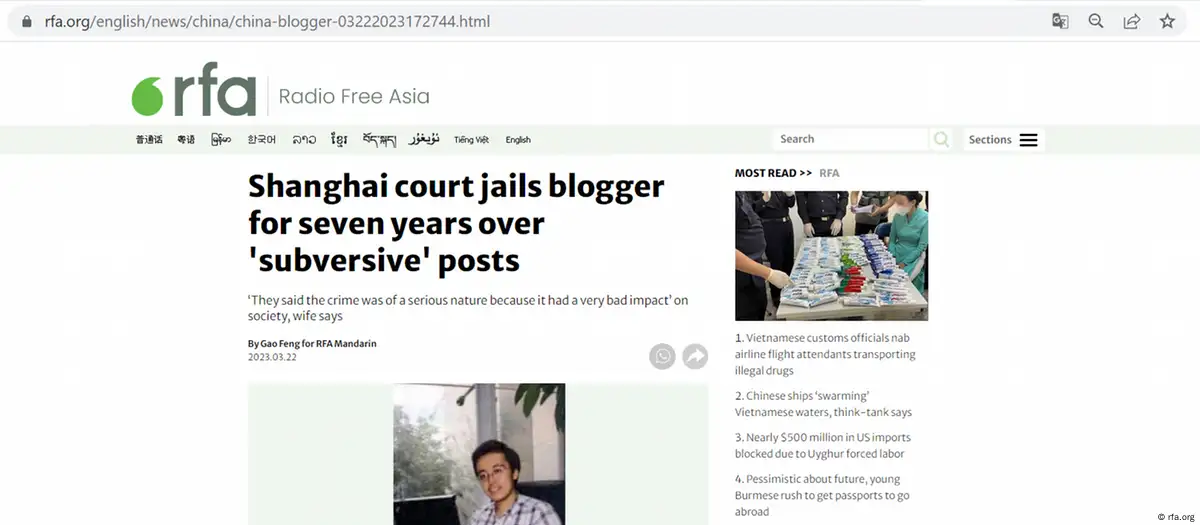Image resolution: width=1200 pixels, height=525 pixels.
Task: Switch to Korean language edition
Action: tap(262, 140)
